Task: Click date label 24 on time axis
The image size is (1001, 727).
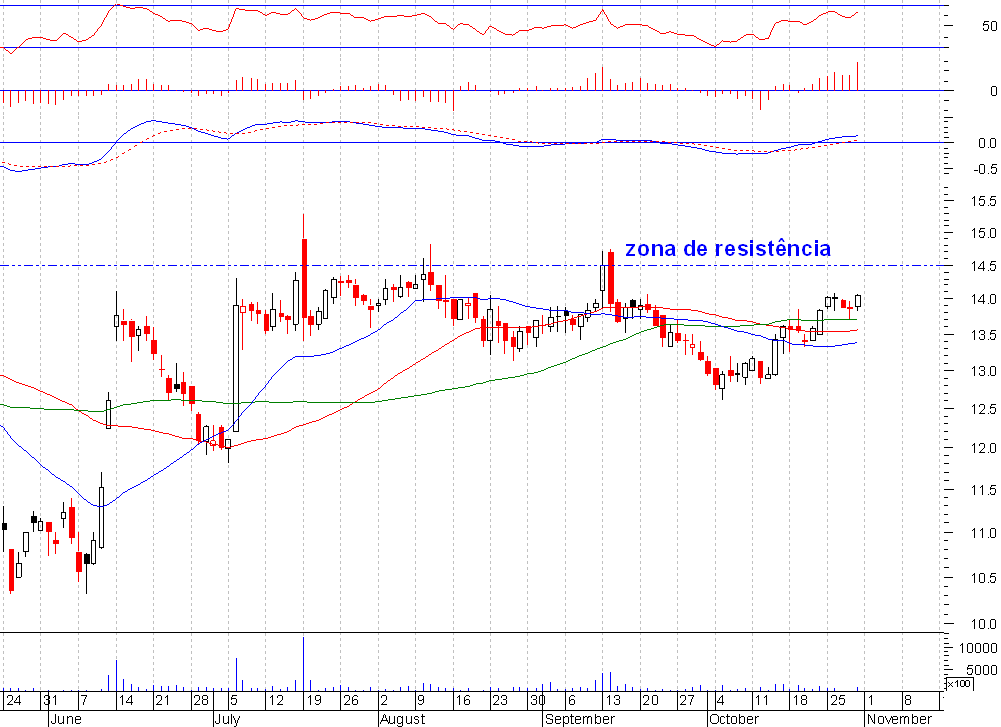Action: coord(13,701)
